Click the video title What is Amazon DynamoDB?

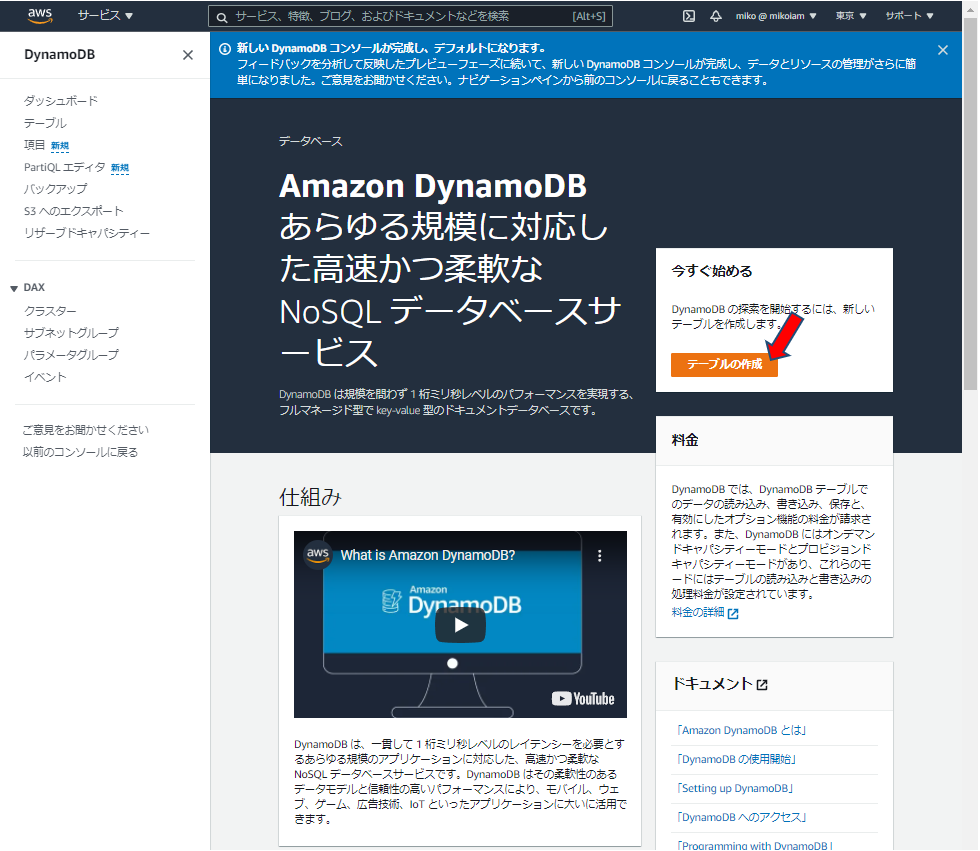[428, 555]
